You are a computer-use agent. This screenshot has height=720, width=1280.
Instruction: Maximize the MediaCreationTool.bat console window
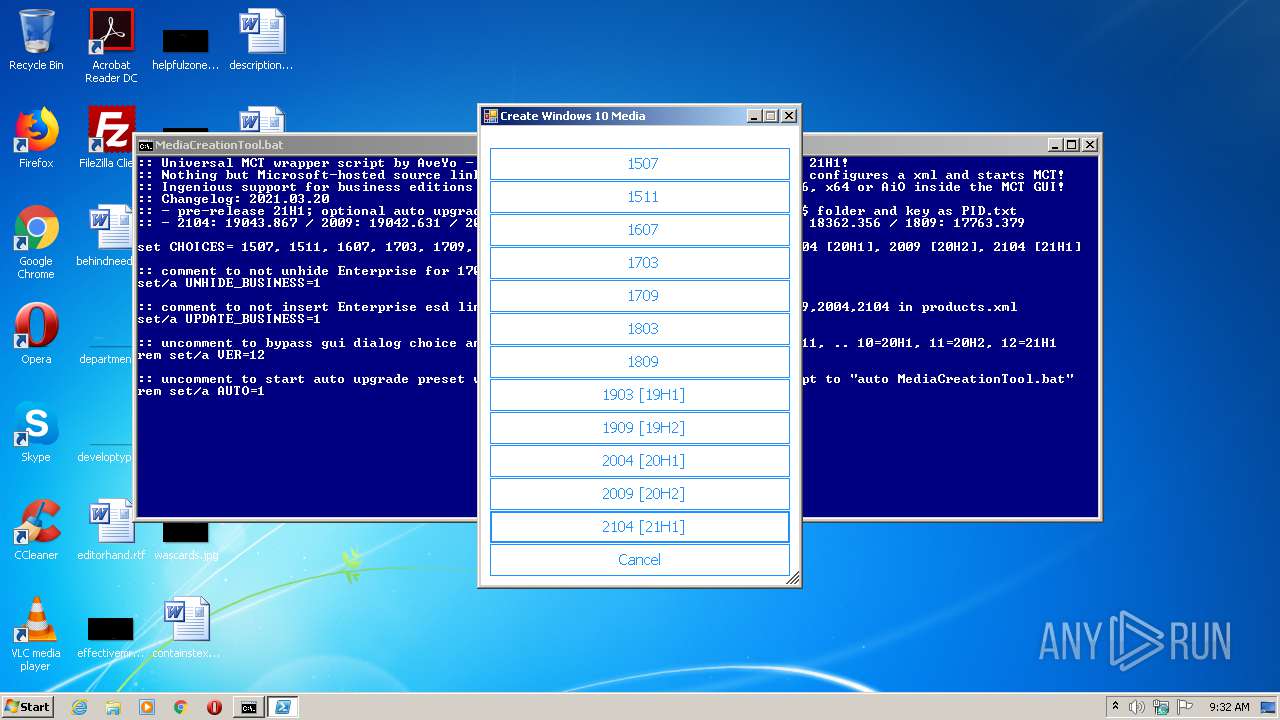tap(1071, 145)
